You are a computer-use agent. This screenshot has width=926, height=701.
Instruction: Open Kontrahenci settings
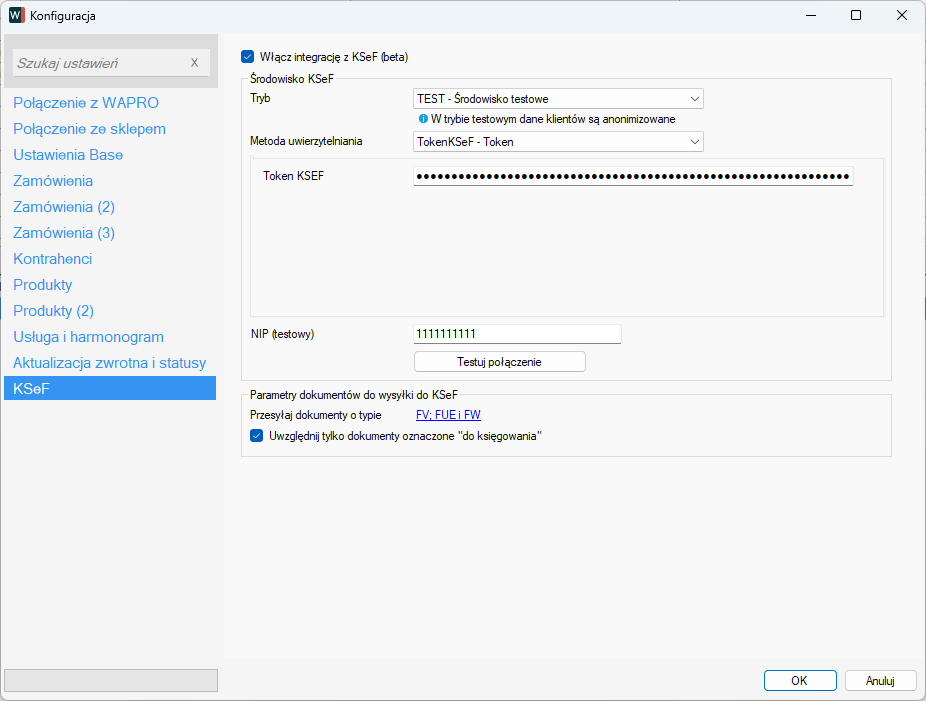tap(53, 259)
